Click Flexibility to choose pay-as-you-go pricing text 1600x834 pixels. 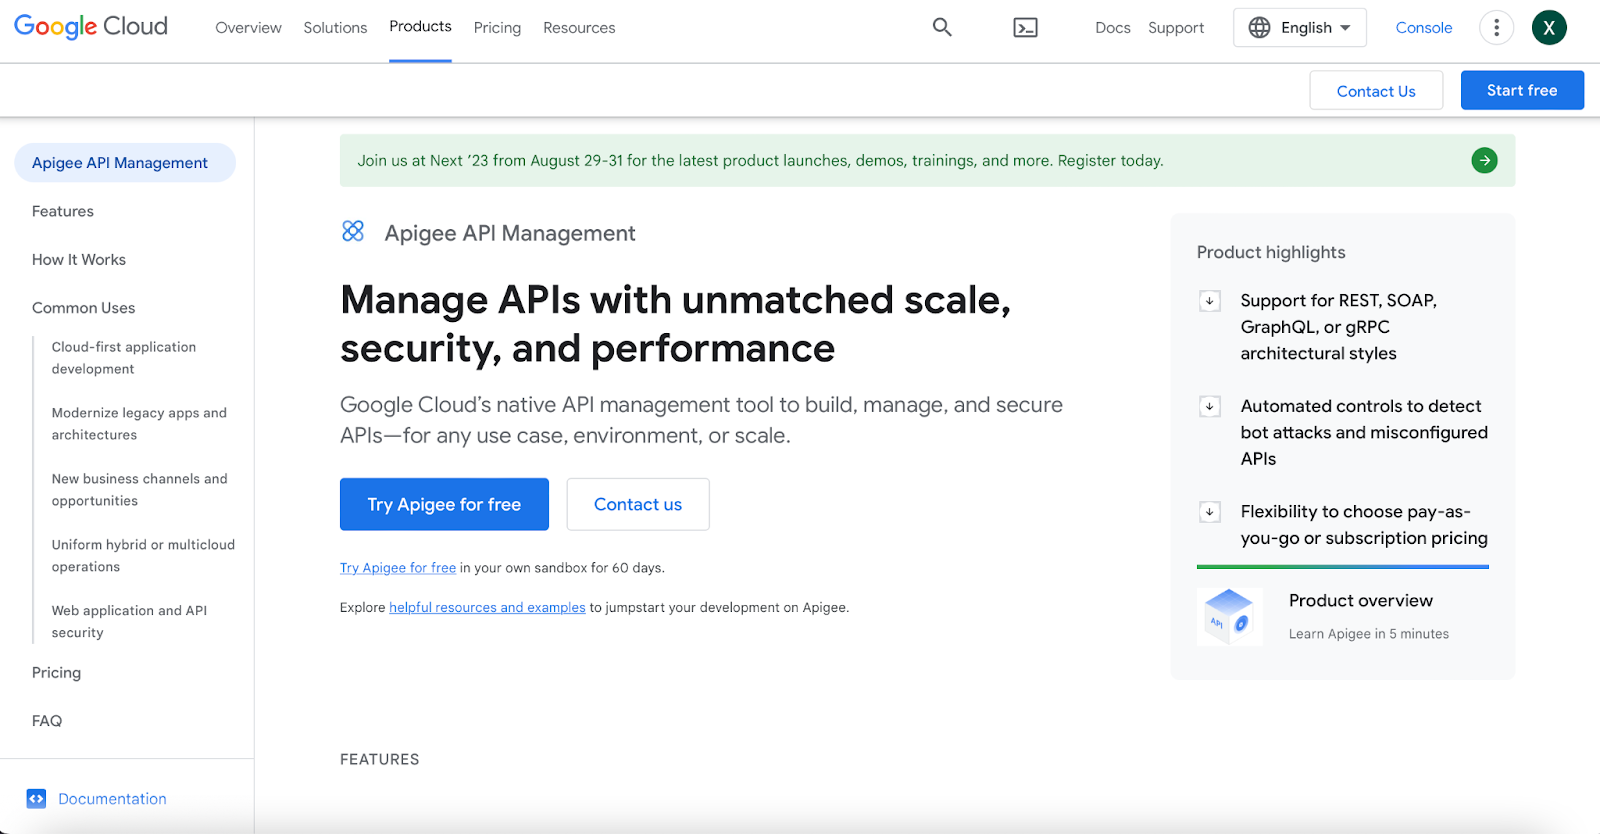click(x=1364, y=525)
